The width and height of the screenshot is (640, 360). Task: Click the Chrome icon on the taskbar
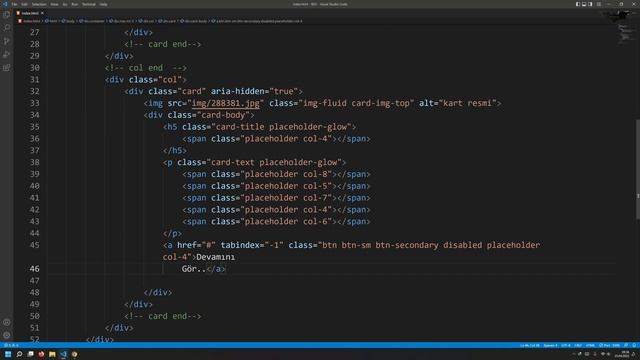pos(74,354)
